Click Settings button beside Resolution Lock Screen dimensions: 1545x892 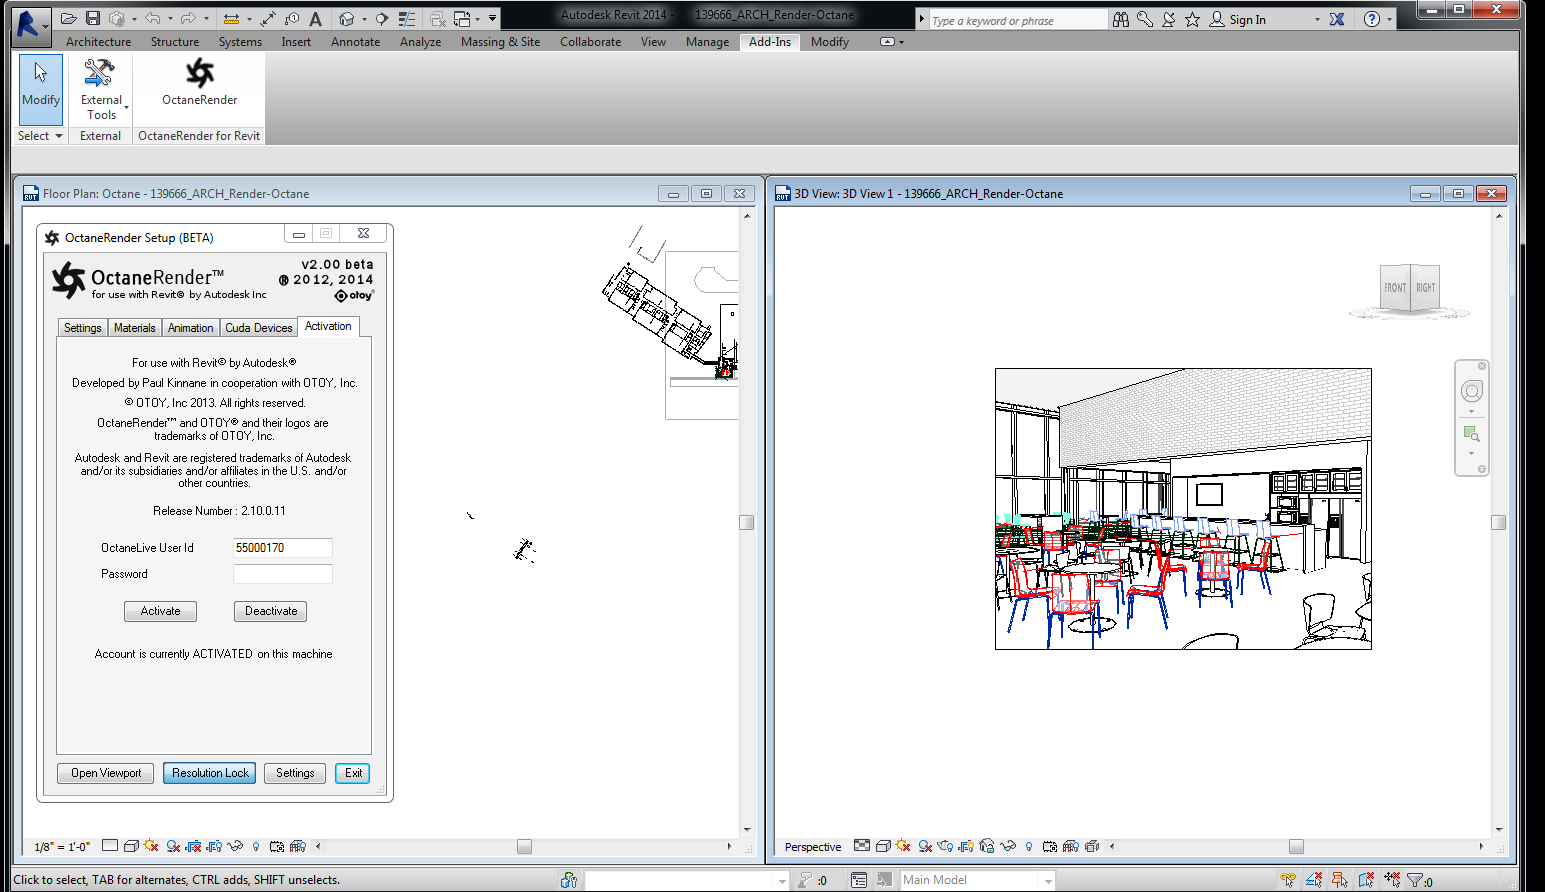click(x=295, y=773)
